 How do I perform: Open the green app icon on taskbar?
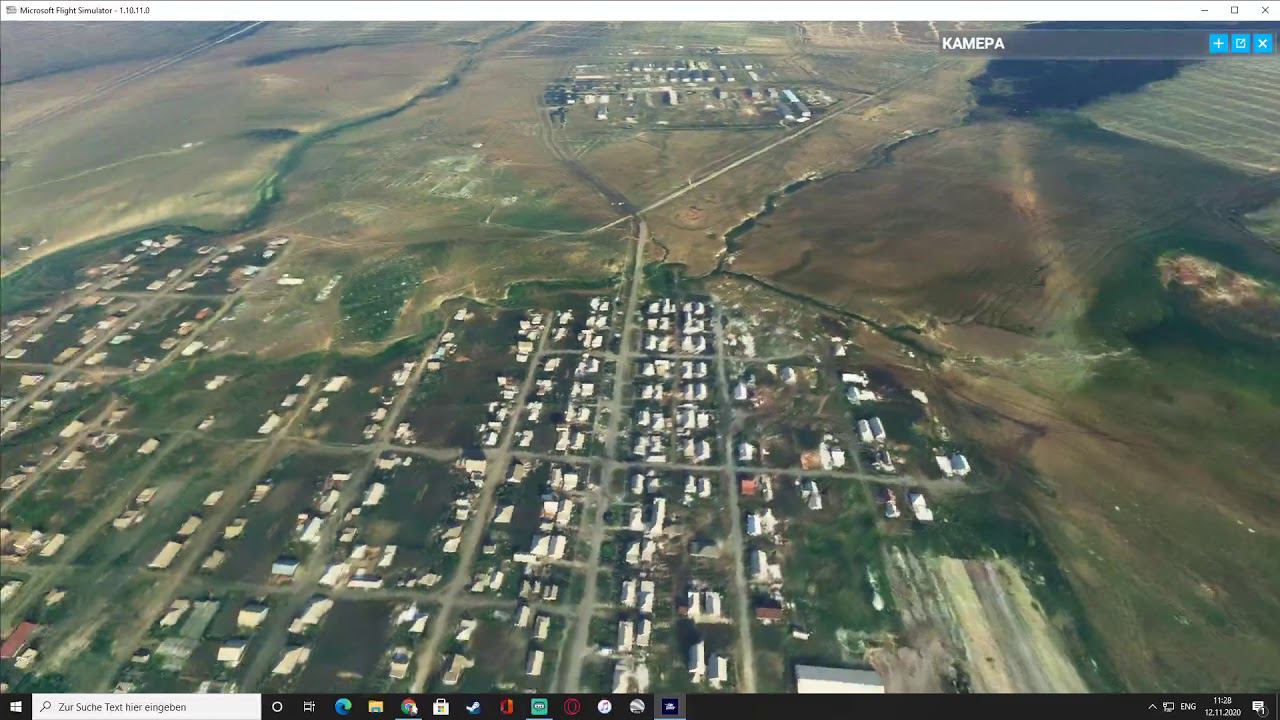(x=539, y=707)
